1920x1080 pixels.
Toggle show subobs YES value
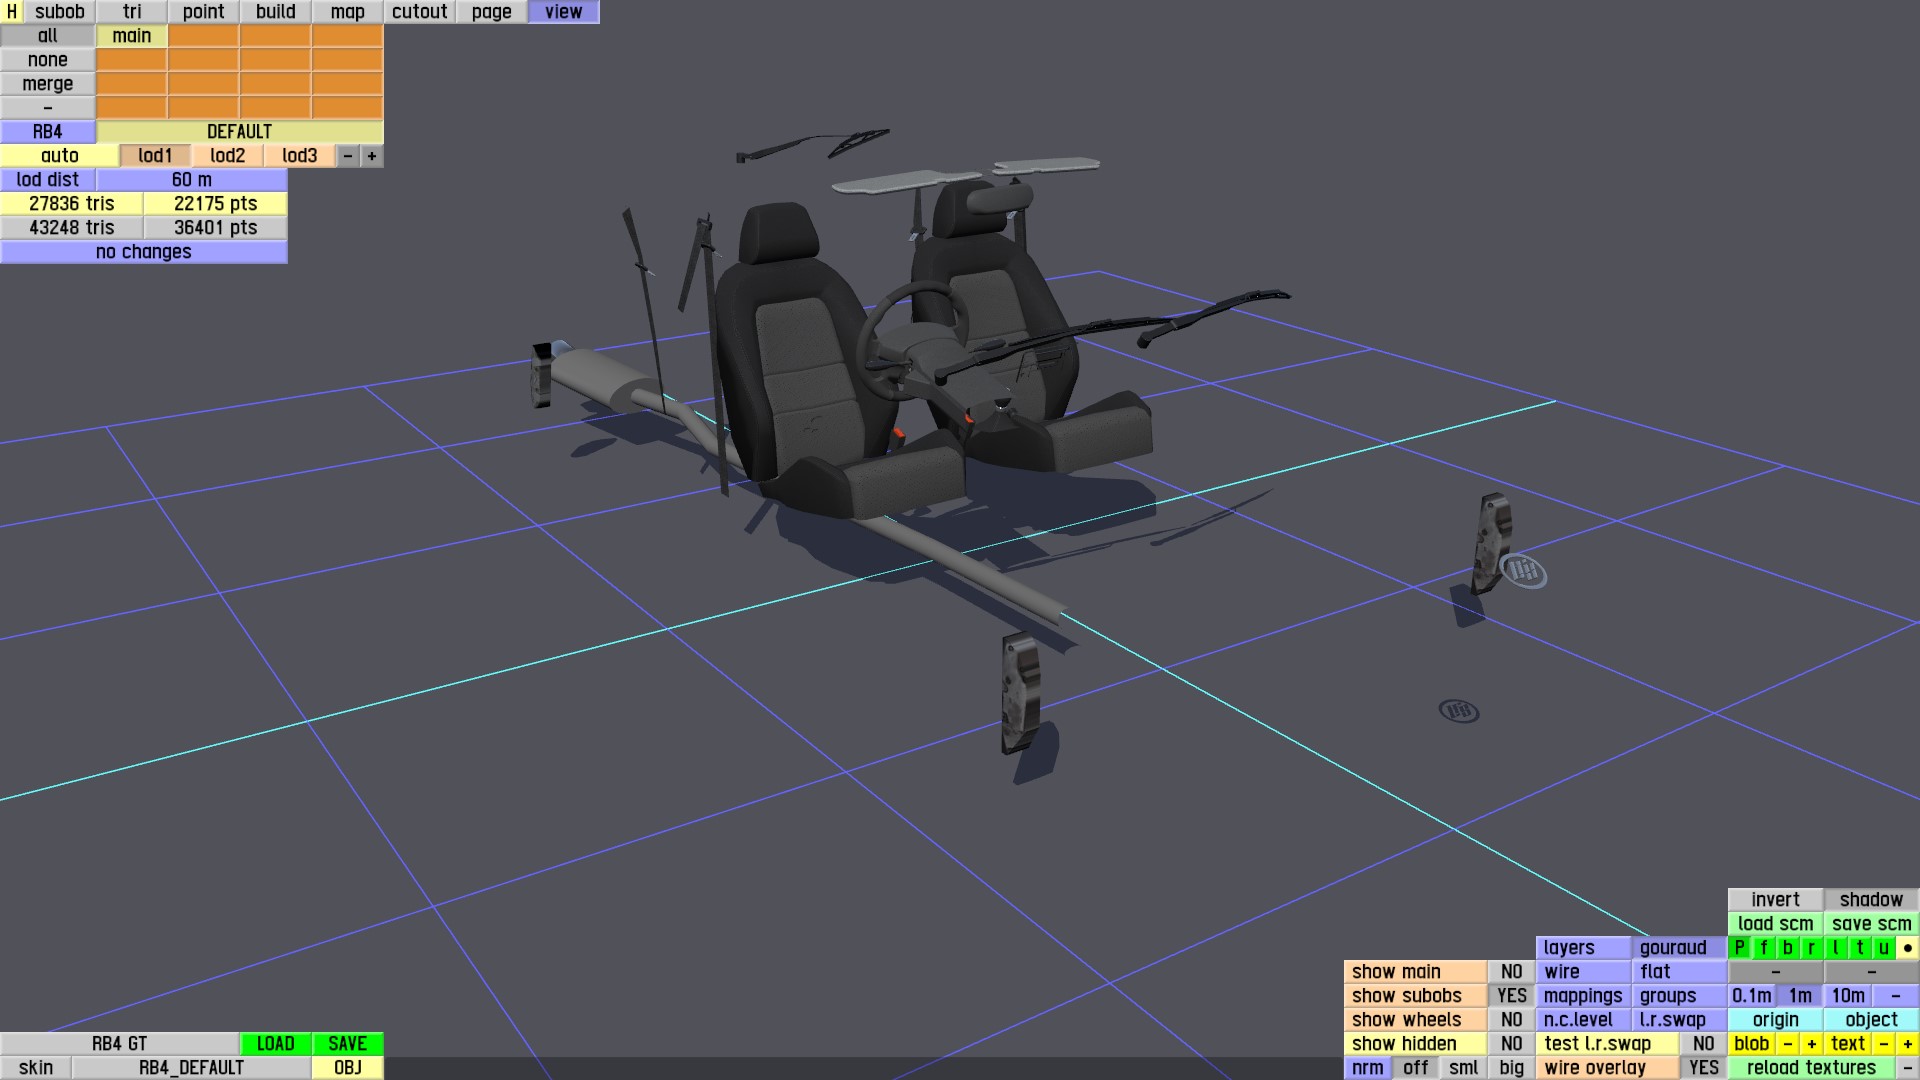click(1511, 996)
